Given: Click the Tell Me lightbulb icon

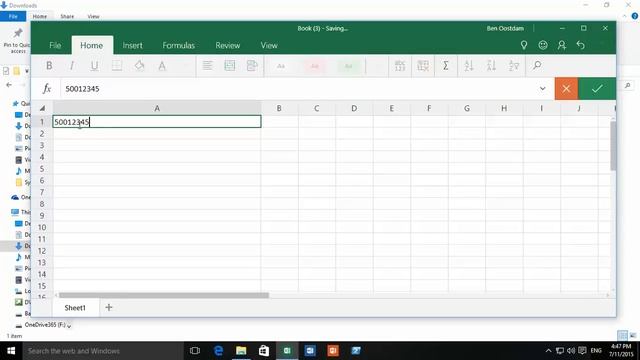Looking at the screenshot, I should [x=524, y=45].
